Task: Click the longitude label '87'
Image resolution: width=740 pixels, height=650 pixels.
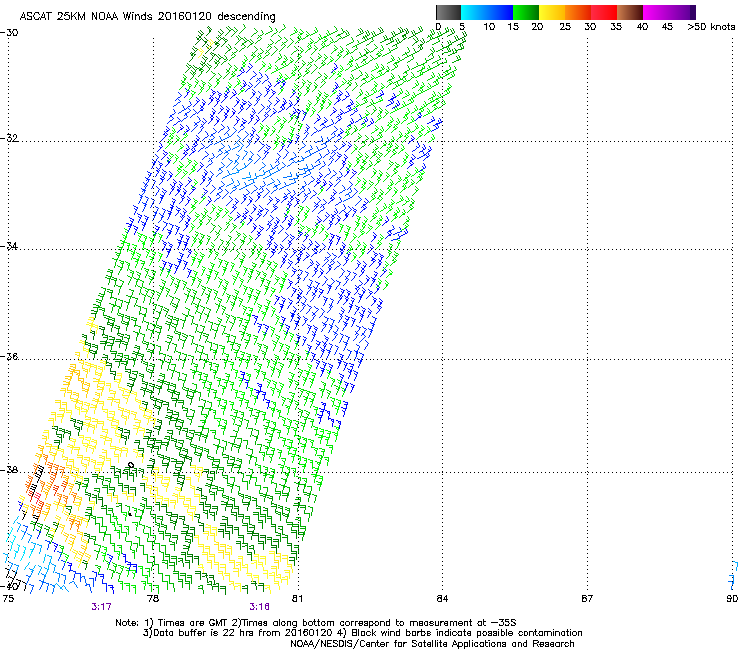Action: pyautogui.click(x=587, y=599)
